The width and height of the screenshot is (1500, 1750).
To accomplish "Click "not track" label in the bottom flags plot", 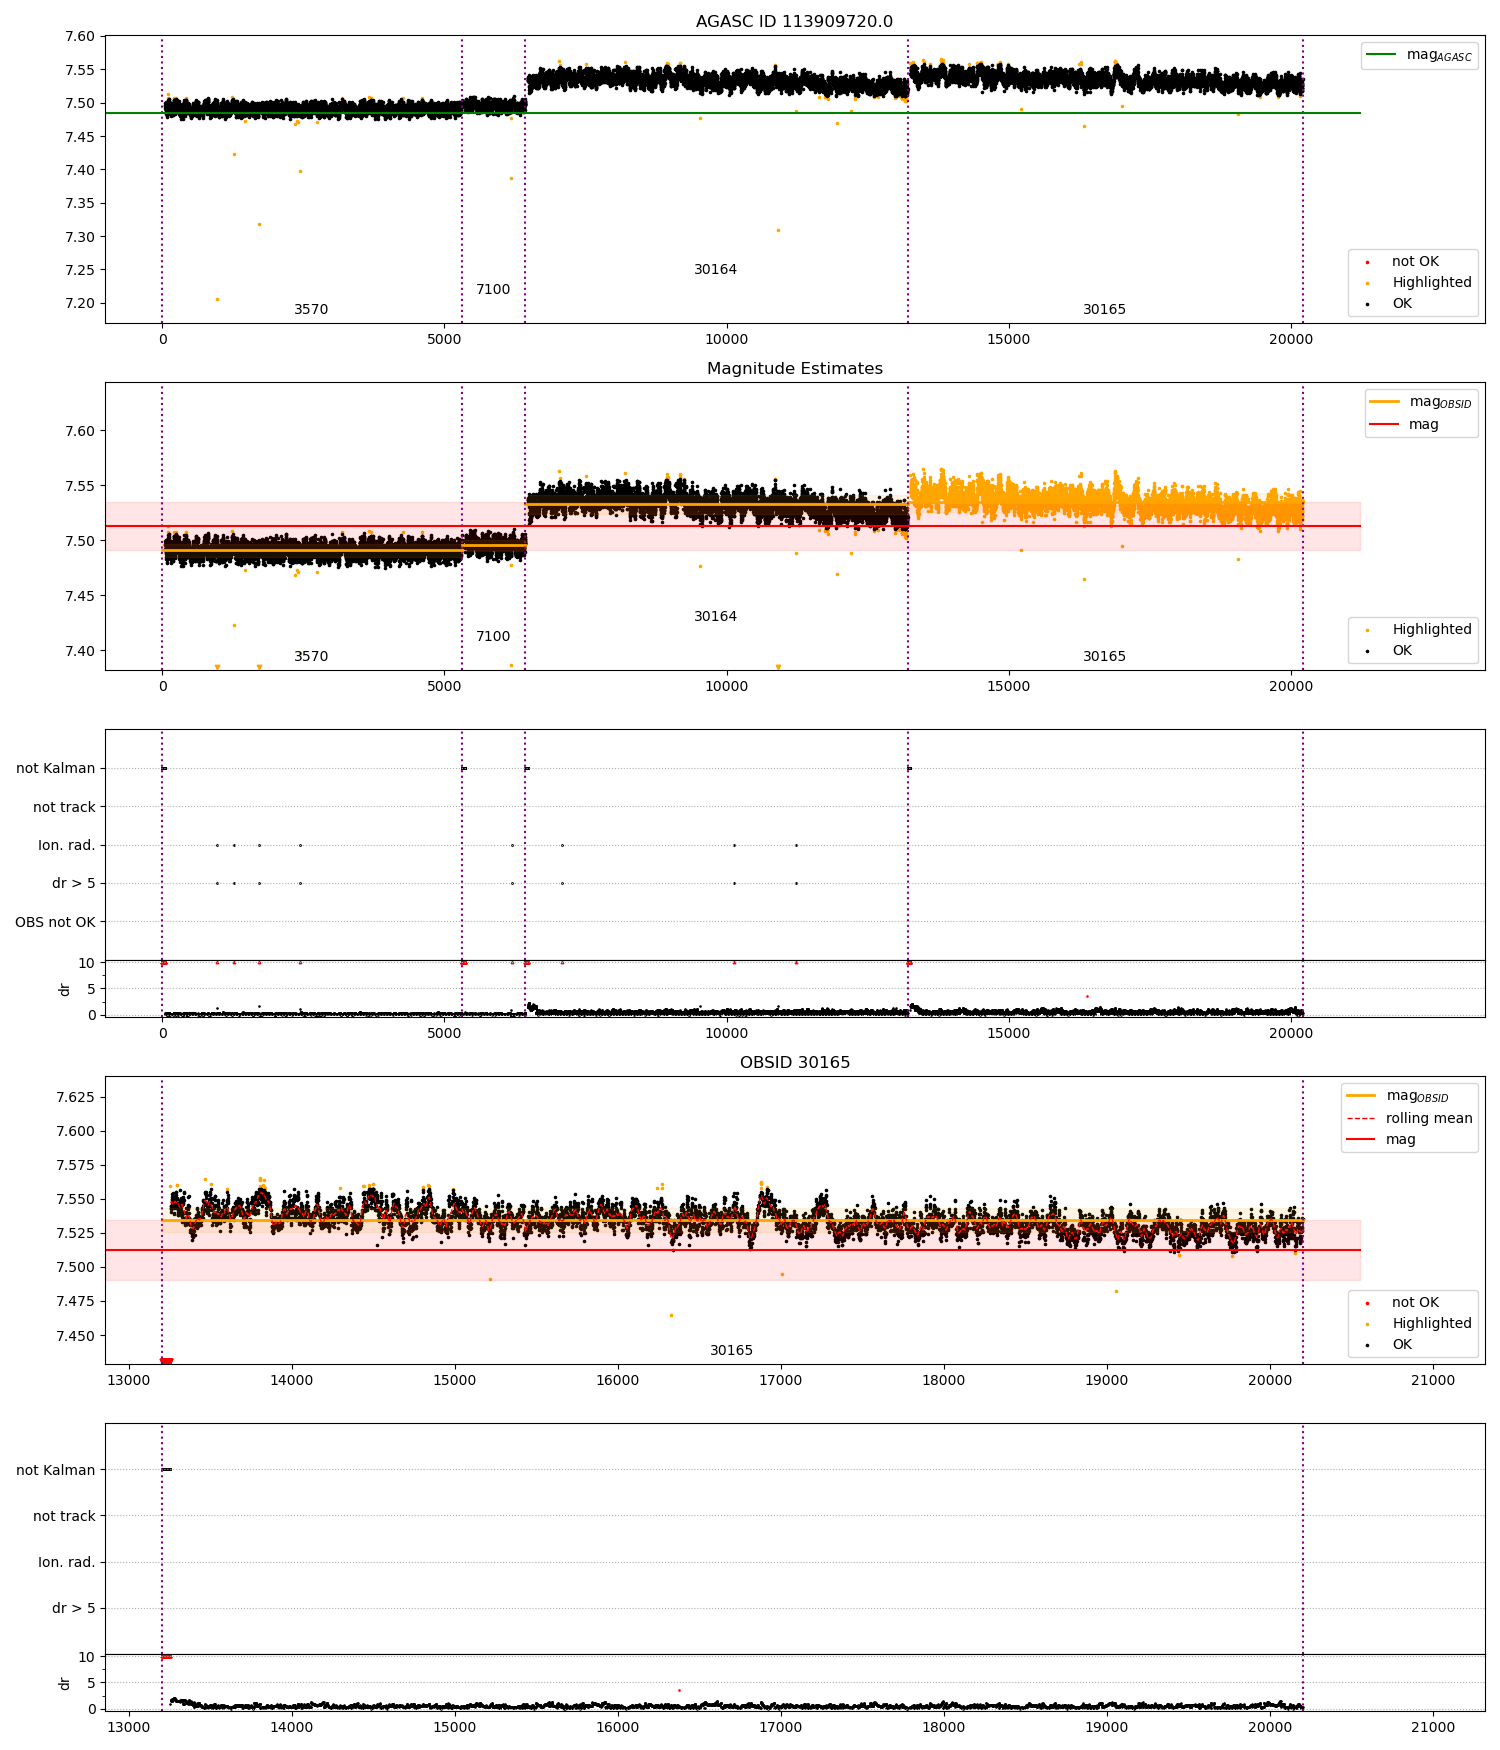I will [64, 1517].
